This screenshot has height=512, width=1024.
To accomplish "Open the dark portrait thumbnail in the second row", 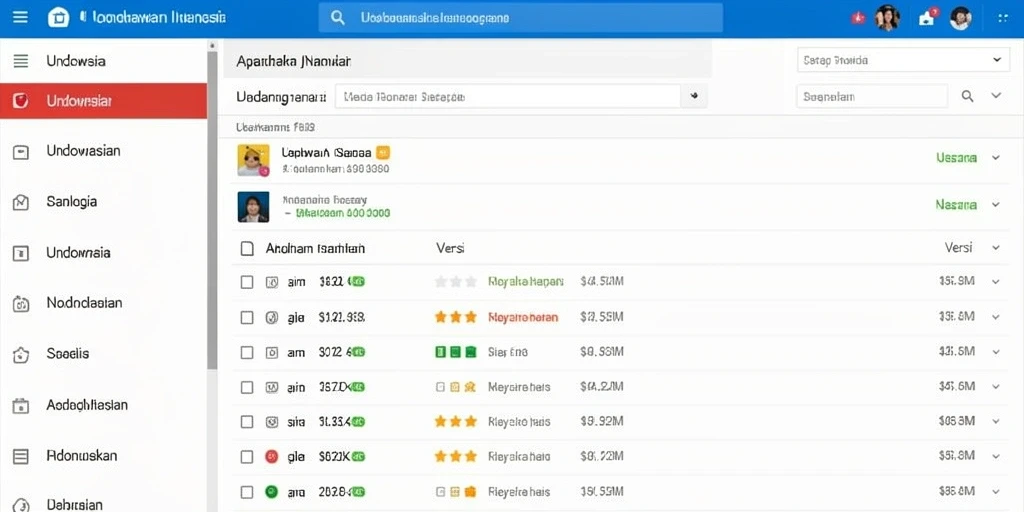I will (253, 207).
